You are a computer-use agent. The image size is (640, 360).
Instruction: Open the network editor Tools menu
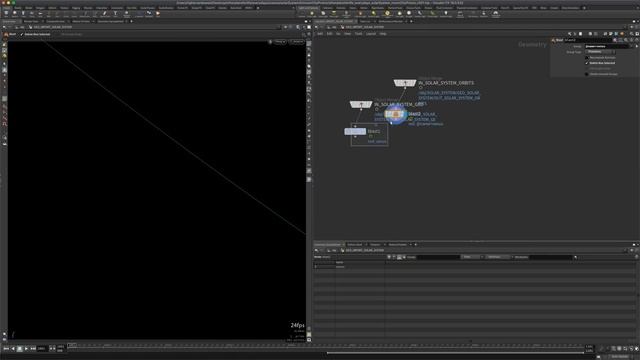tap(358, 34)
